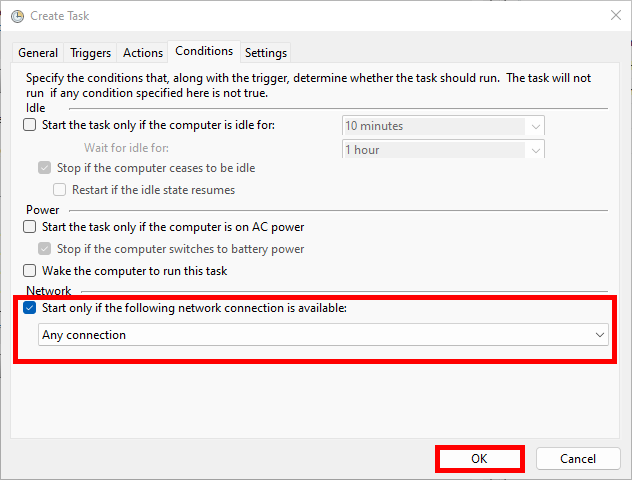Select the Conditions tab
This screenshot has height=480, width=632.
(204, 51)
